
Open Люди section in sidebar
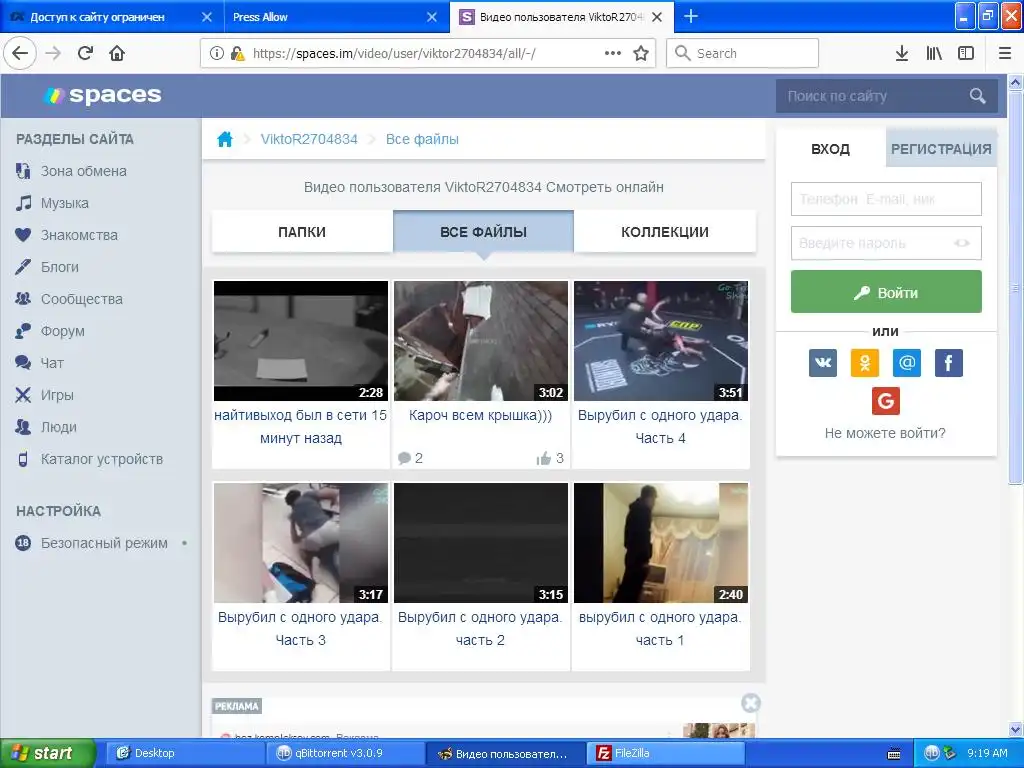click(x=46, y=427)
